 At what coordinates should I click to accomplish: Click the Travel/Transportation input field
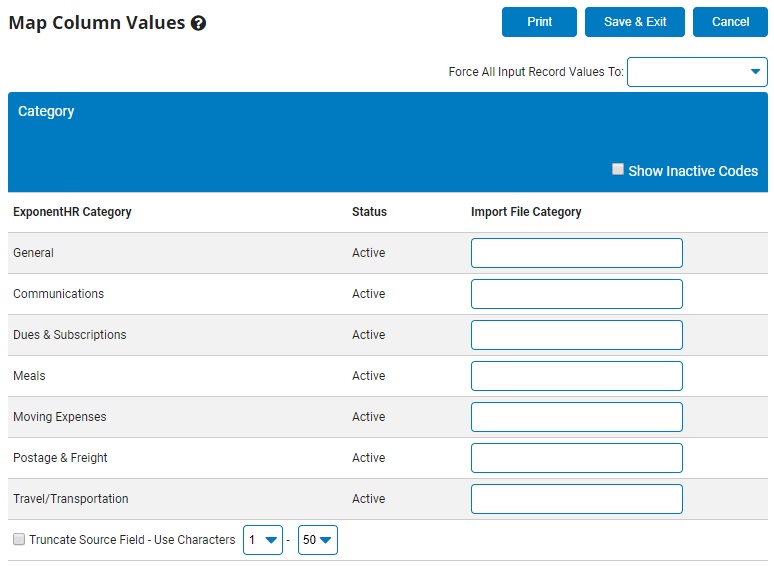[x=576, y=499]
